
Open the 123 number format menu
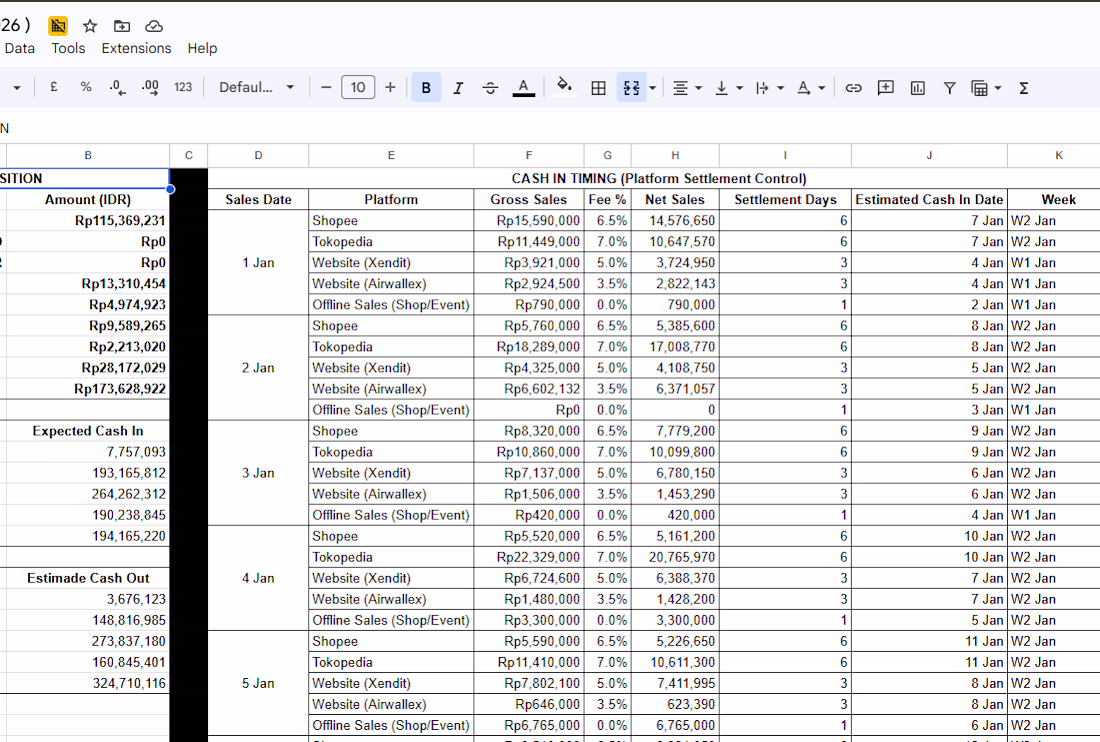(x=183, y=87)
